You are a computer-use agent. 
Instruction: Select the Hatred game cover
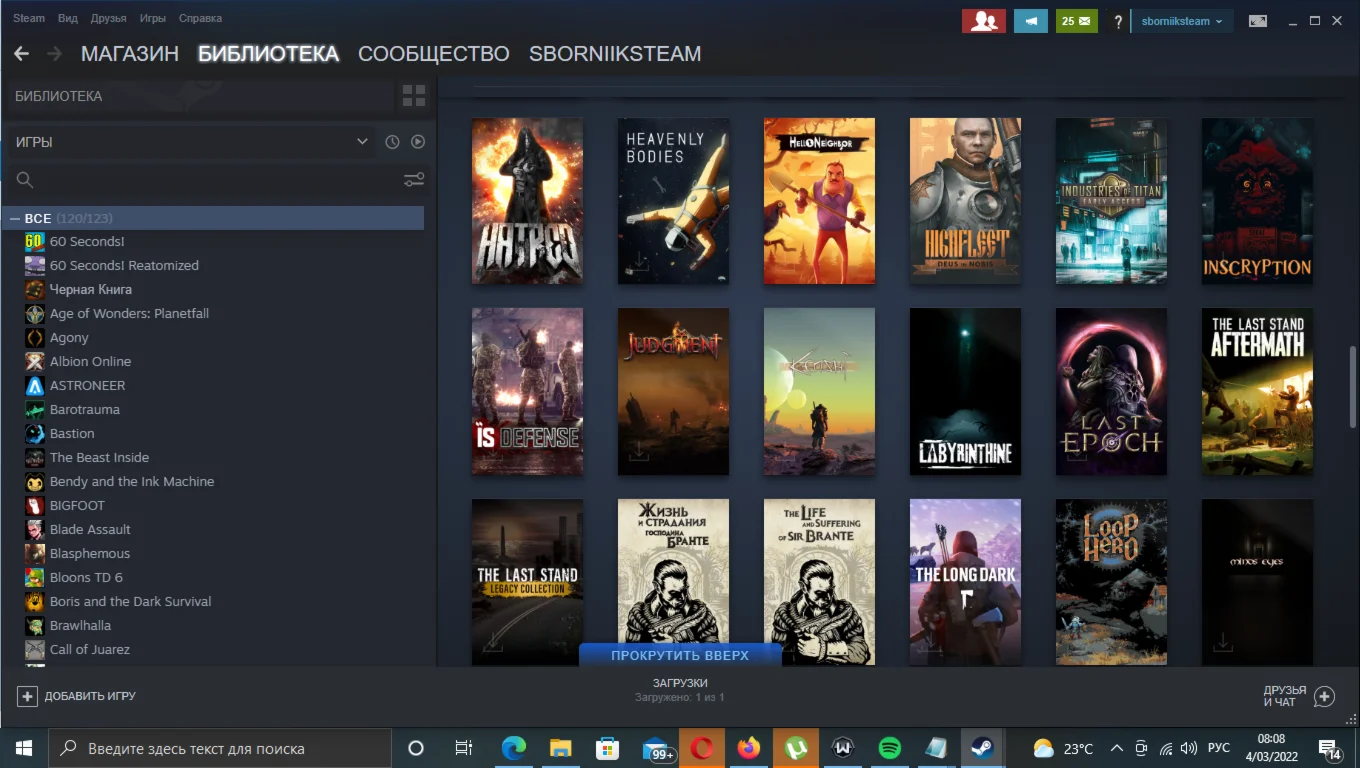[x=527, y=201]
